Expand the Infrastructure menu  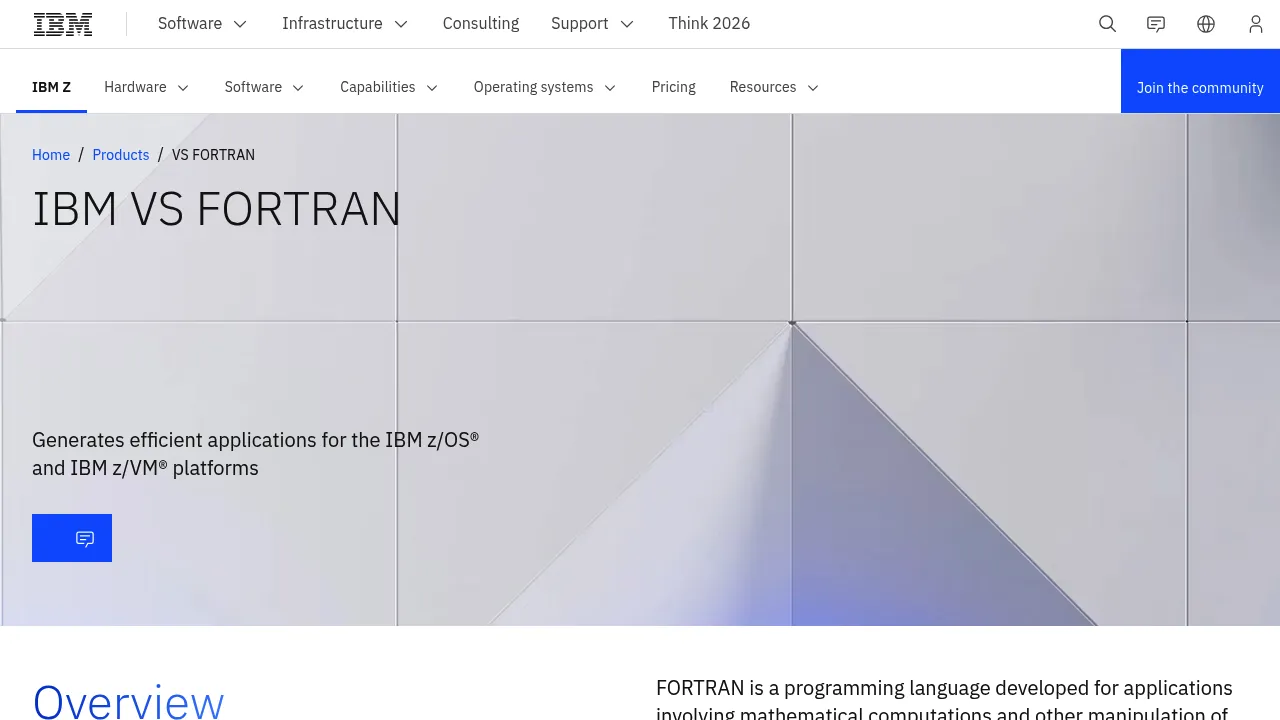pos(345,24)
